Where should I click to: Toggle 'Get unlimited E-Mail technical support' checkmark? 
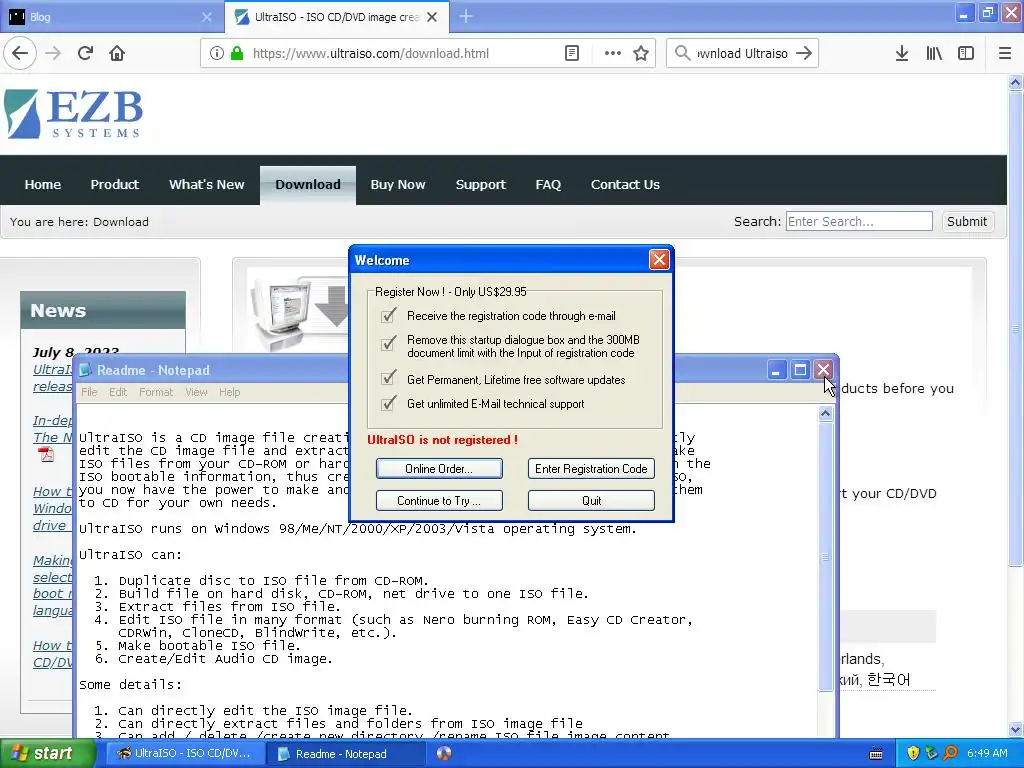point(389,403)
